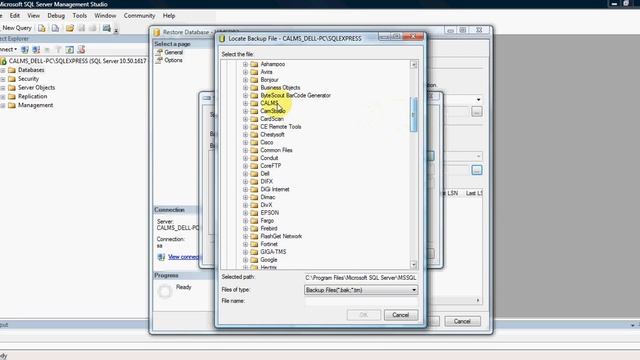Open the View menu
The image size is (640, 360).
click(33, 16)
